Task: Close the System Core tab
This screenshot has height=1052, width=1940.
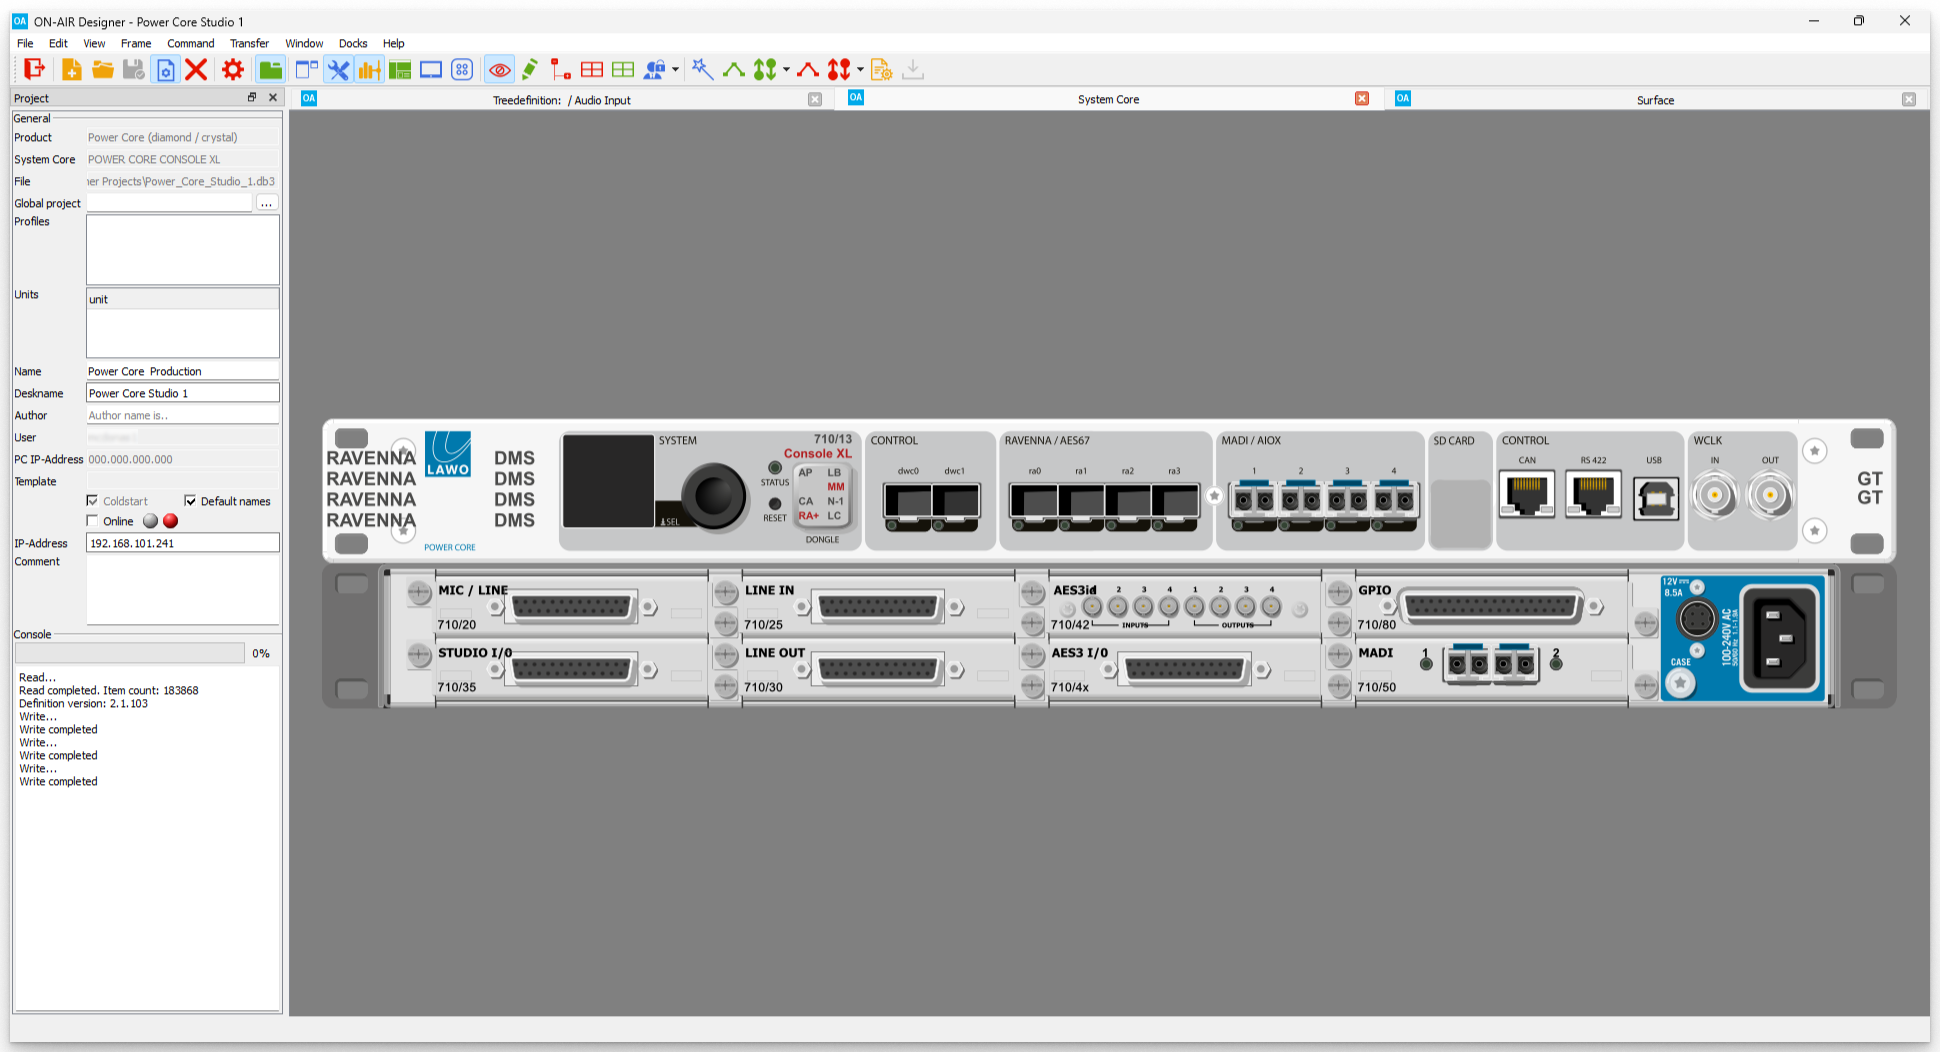Action: pyautogui.click(x=1361, y=99)
